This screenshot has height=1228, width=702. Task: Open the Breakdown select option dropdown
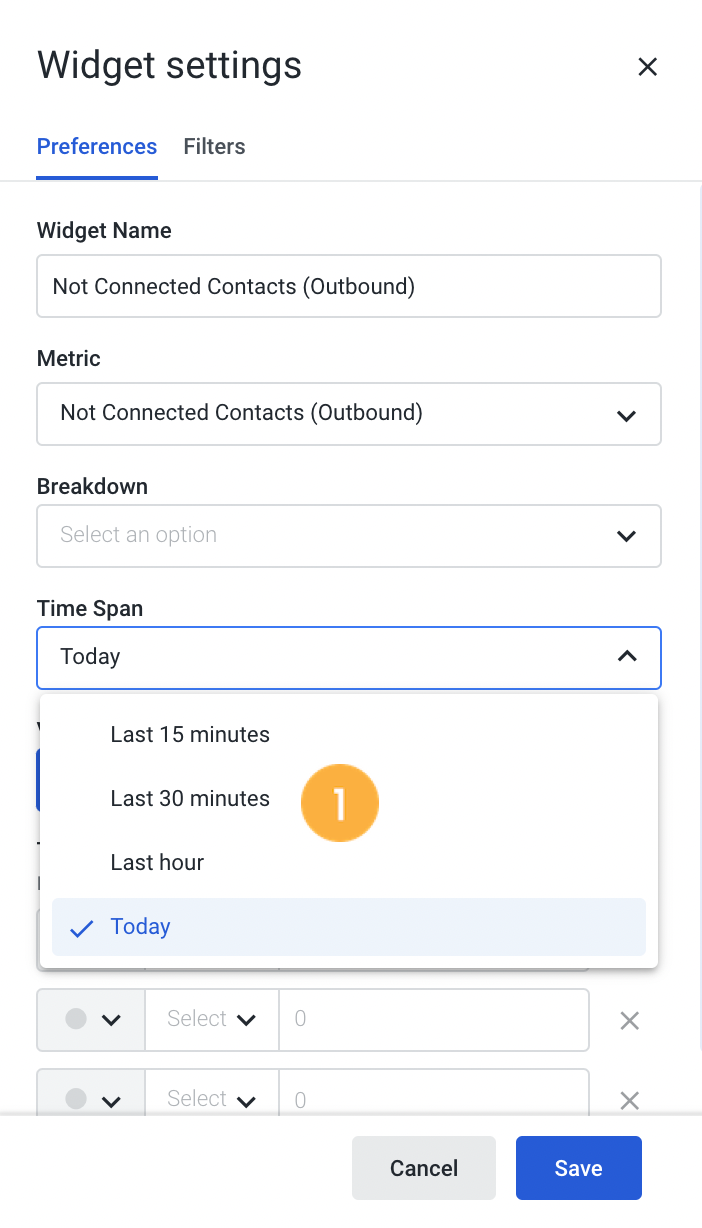(349, 535)
